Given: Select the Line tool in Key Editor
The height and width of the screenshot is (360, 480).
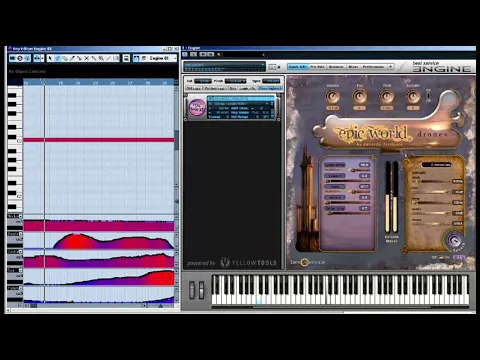Looking at the screenshot, I should pos(108,58).
